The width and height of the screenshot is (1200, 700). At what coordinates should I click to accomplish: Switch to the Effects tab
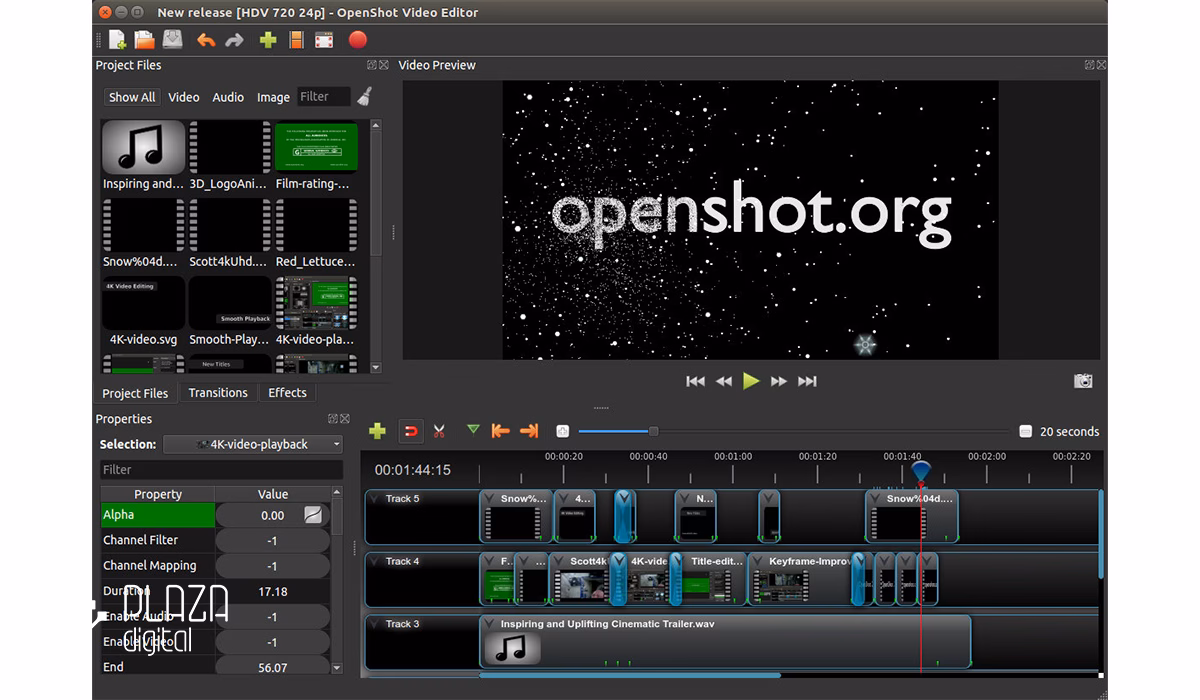[x=287, y=393]
